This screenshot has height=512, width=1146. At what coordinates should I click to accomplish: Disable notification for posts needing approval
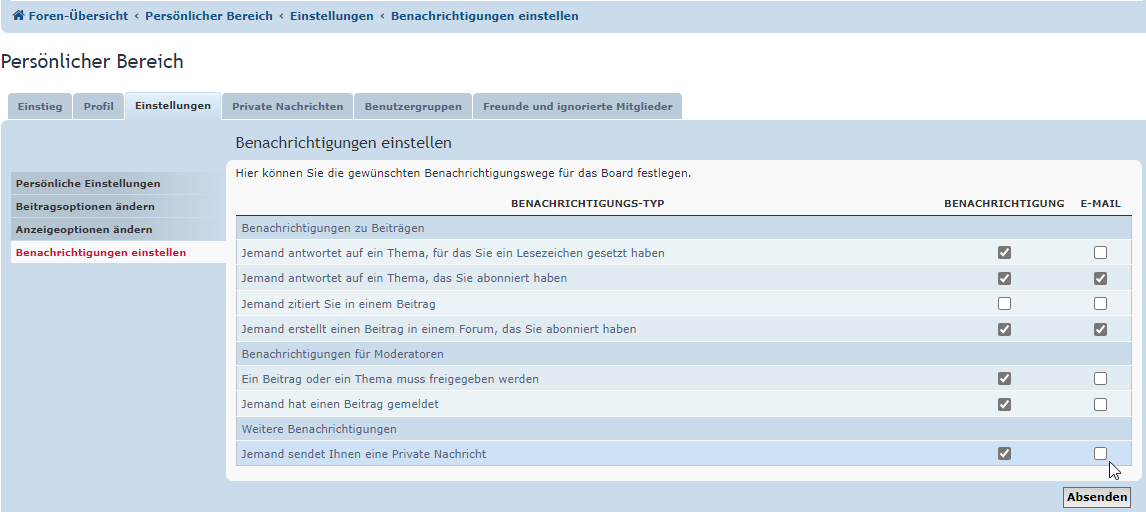(1004, 379)
